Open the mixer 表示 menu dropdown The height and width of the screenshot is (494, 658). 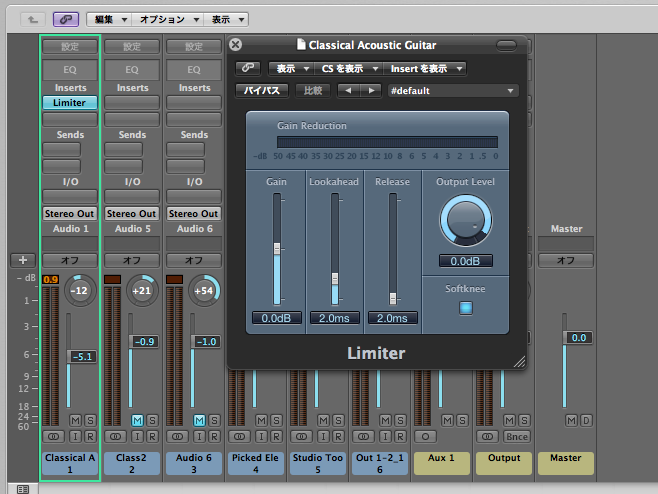226,19
